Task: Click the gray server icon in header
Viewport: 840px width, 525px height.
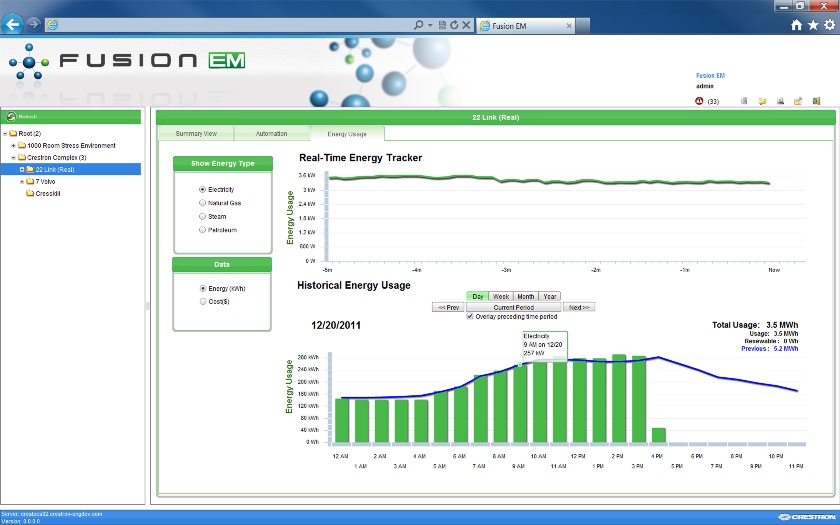Action: point(744,101)
